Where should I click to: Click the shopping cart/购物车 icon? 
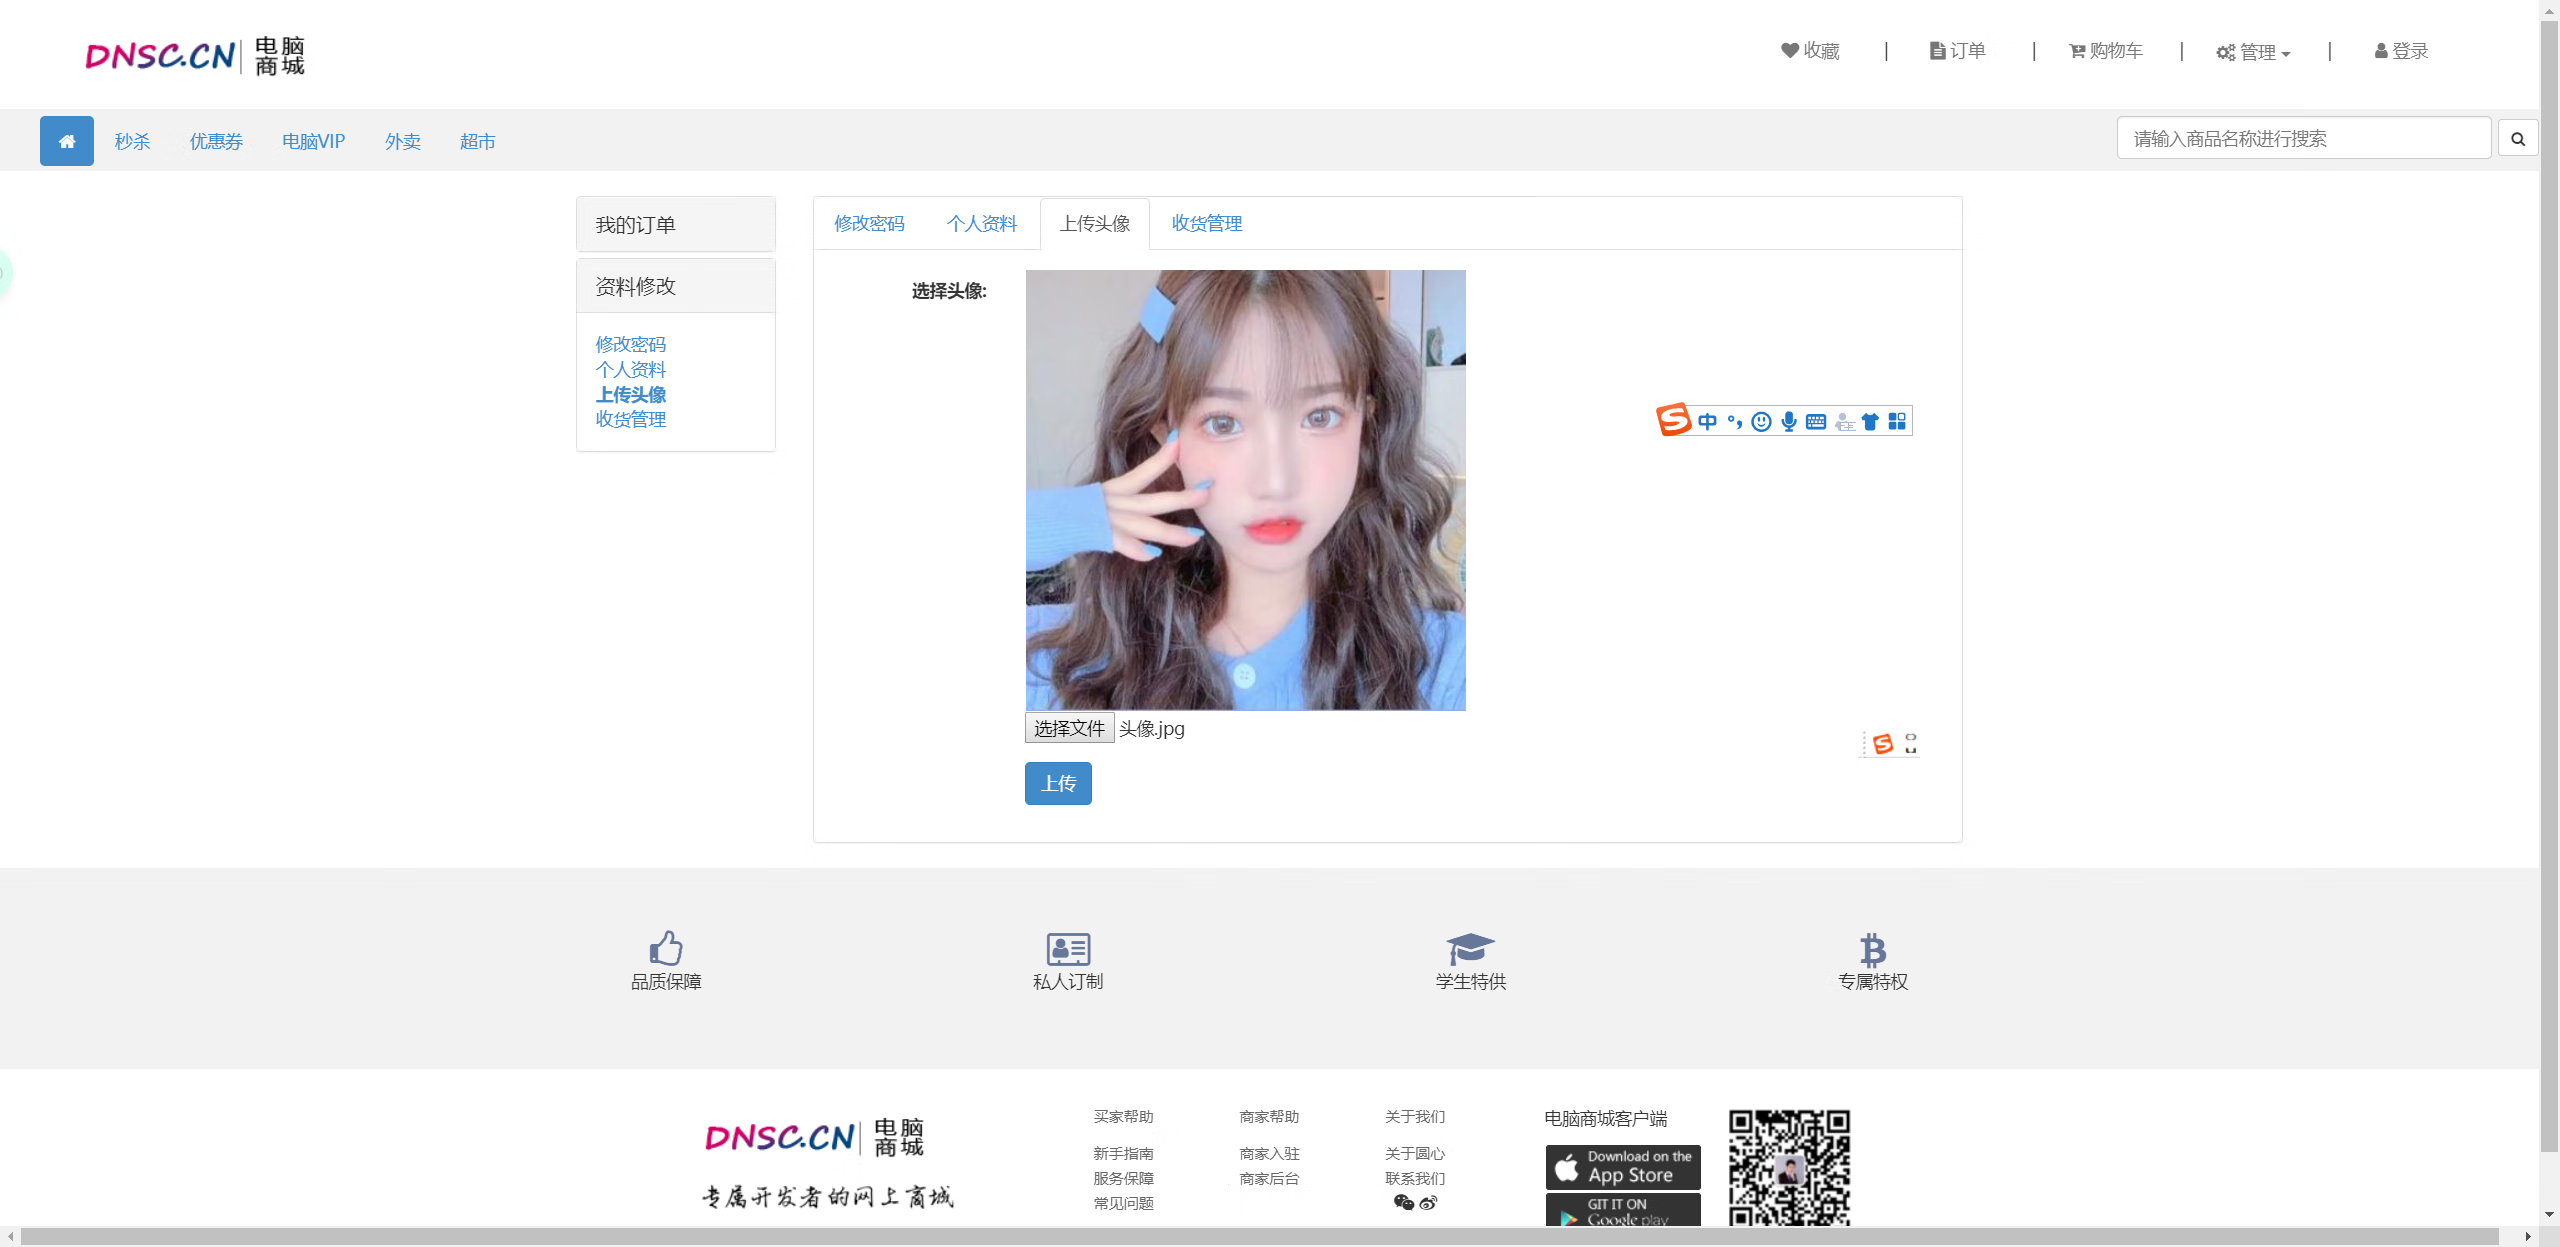[x=2108, y=51]
